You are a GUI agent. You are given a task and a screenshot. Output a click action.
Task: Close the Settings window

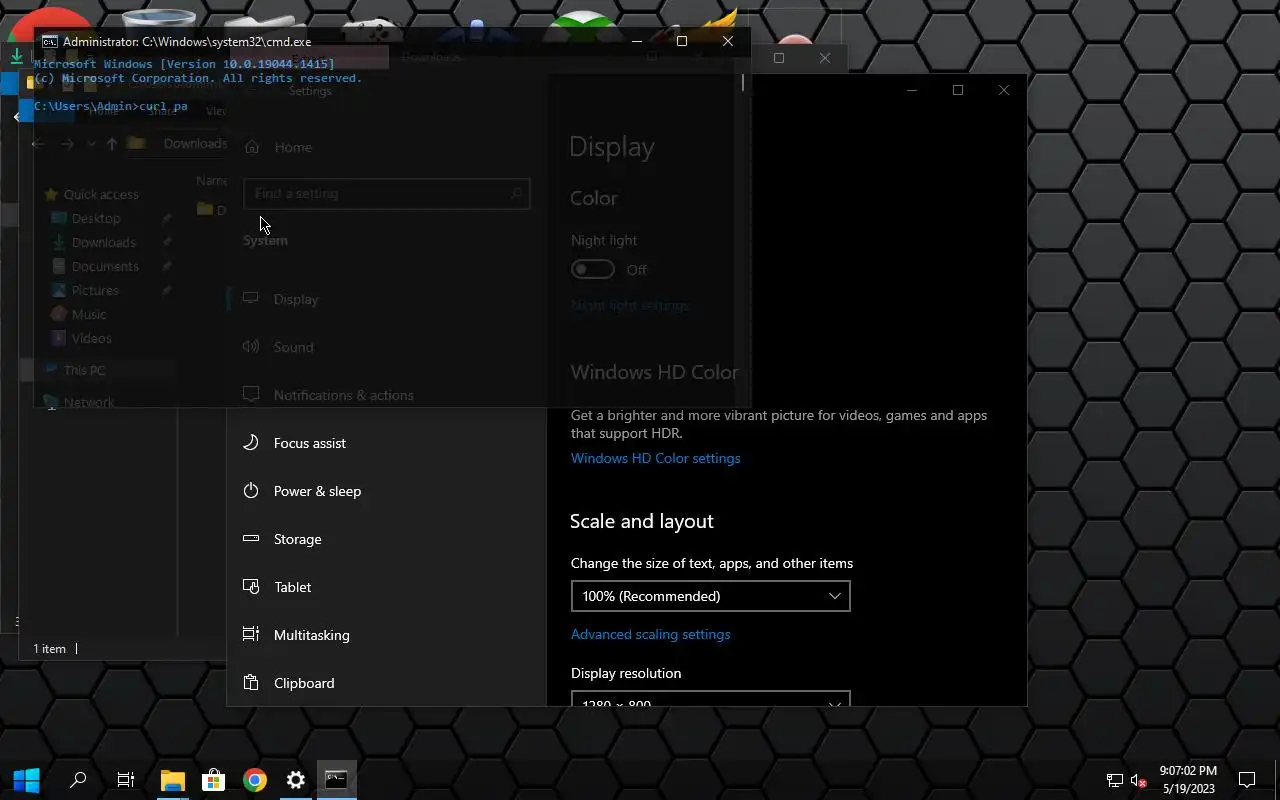tap(1004, 90)
